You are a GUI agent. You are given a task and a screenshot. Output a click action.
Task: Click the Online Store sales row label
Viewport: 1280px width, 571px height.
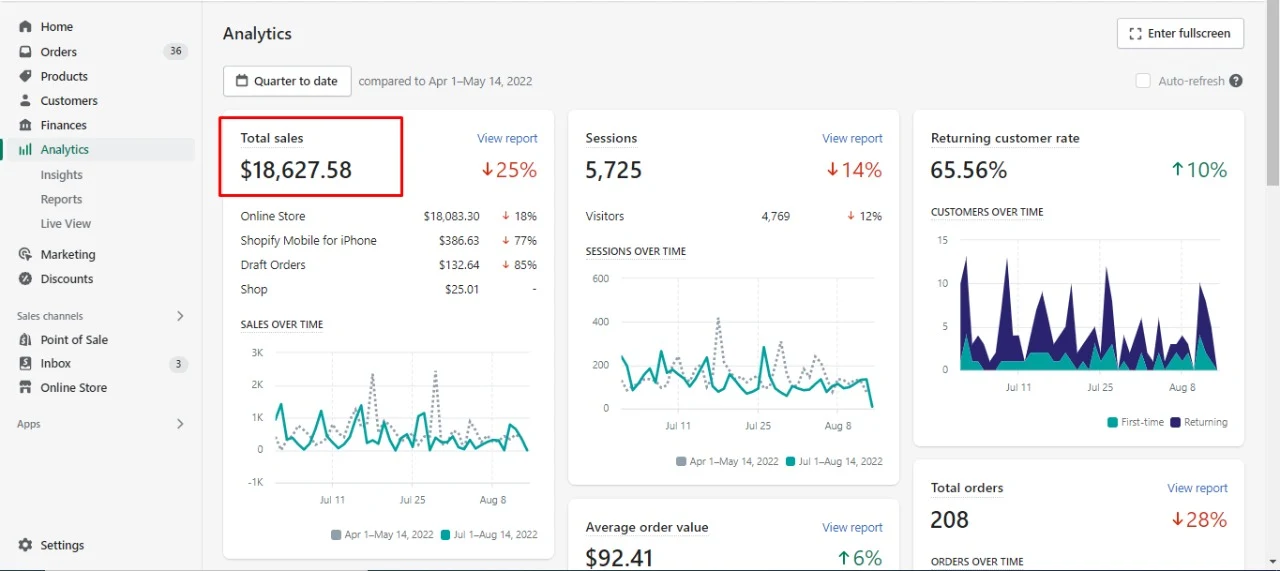(x=273, y=216)
